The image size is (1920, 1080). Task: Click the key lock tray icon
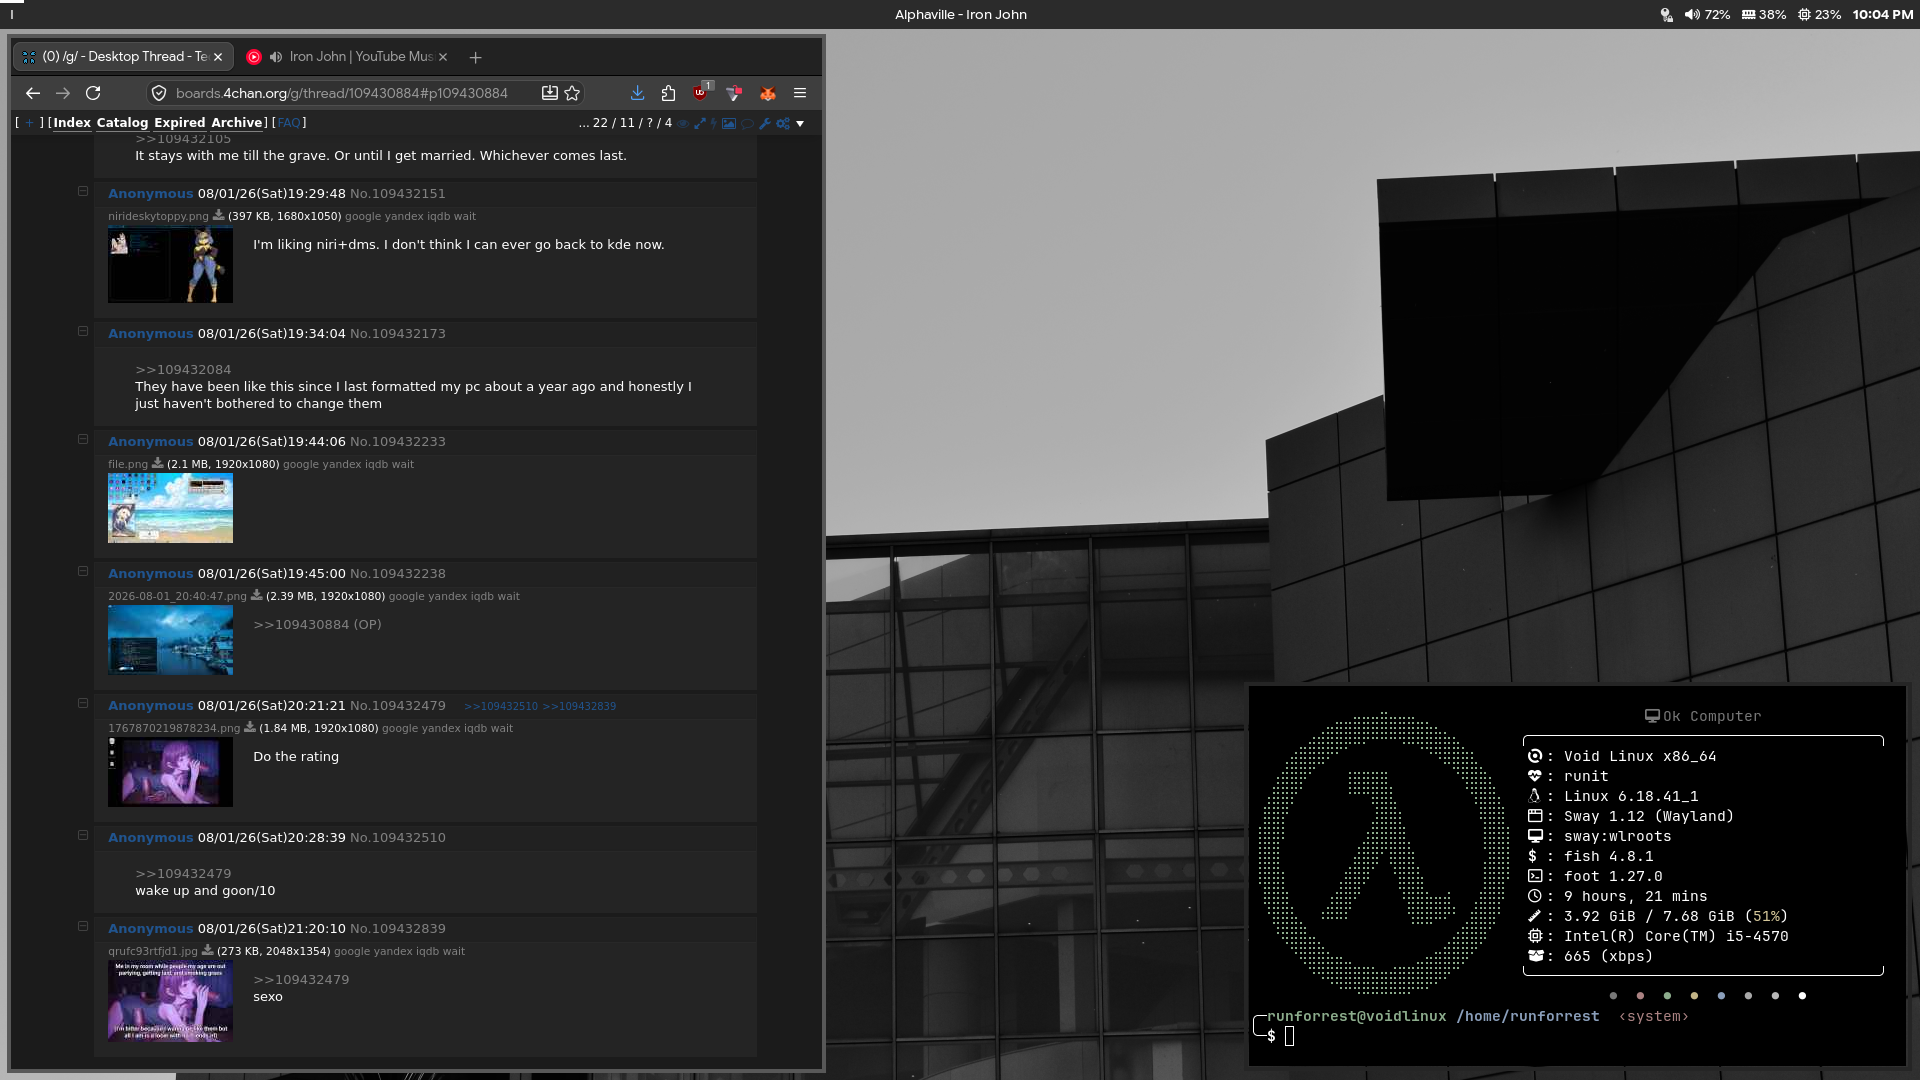coord(1666,15)
